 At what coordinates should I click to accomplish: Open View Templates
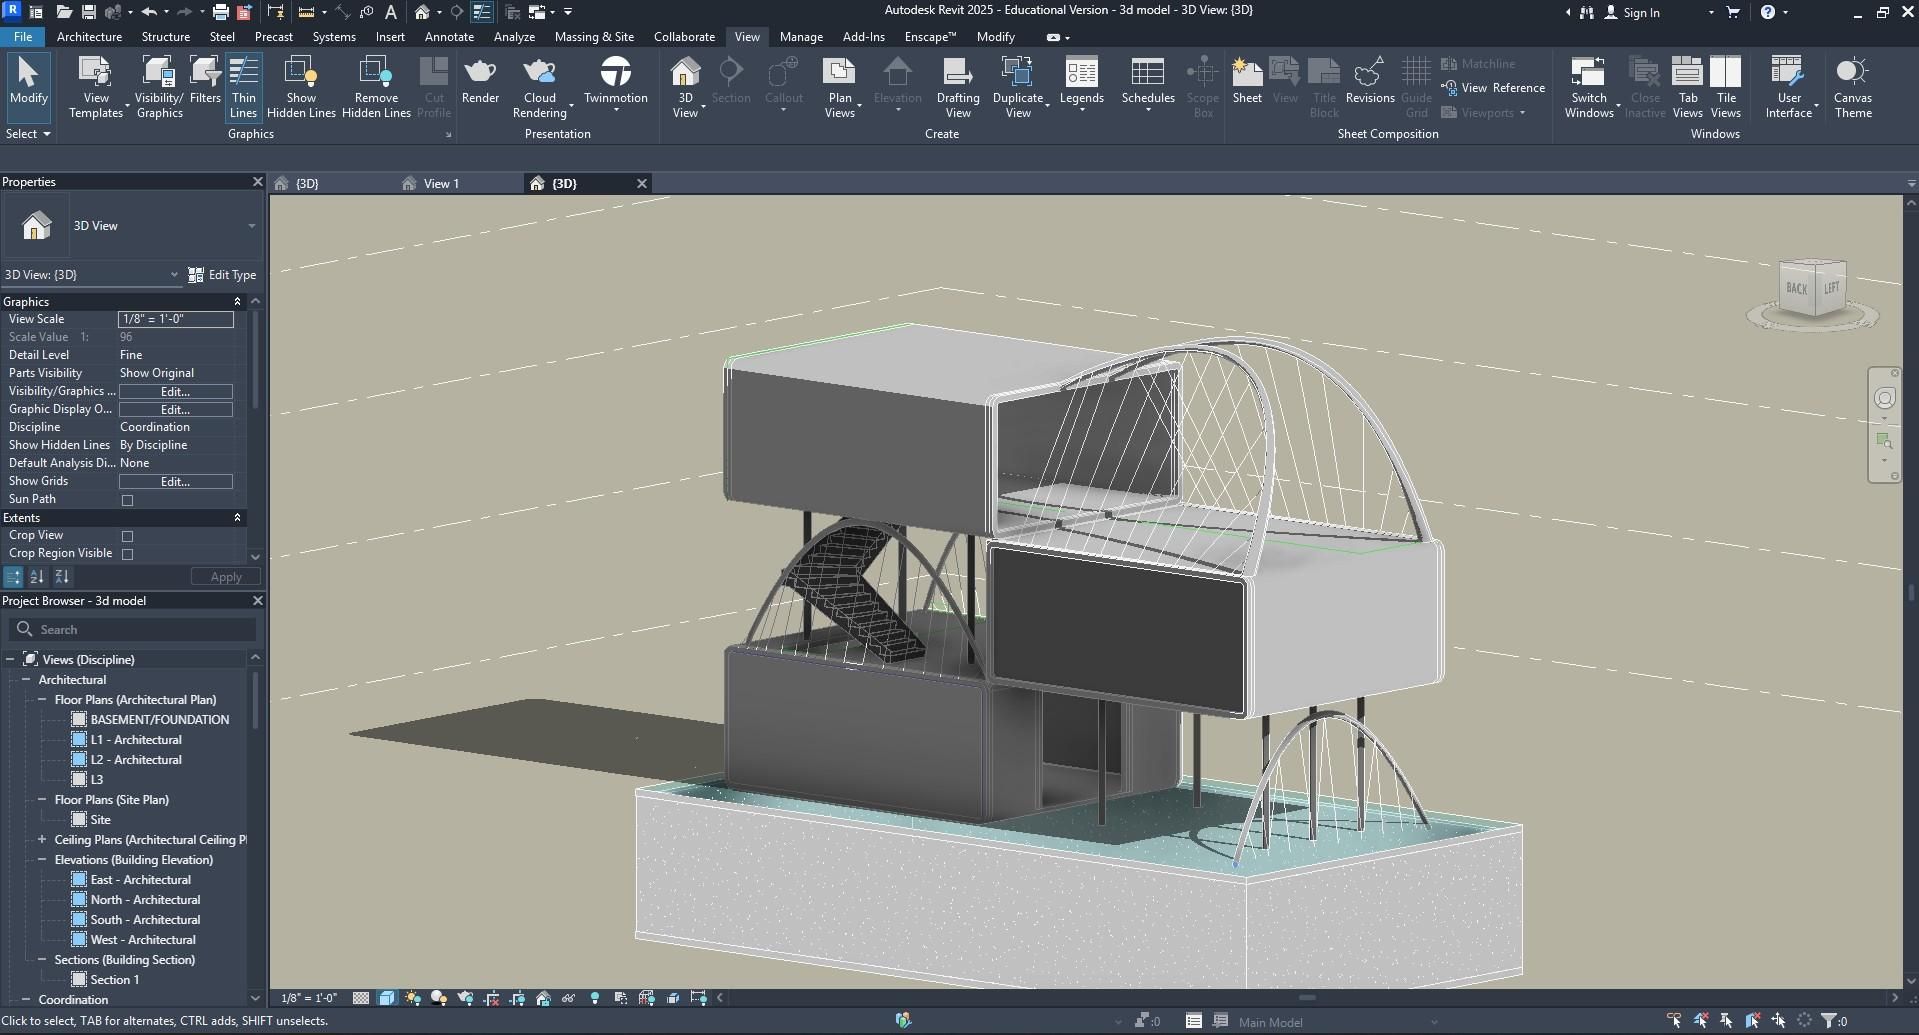pyautogui.click(x=96, y=87)
